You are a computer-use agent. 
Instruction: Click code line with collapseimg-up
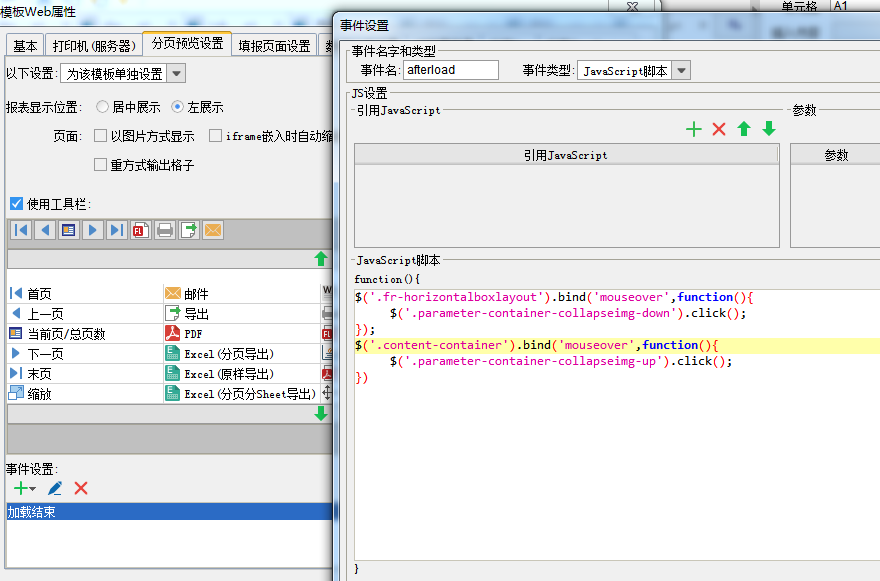click(561, 362)
